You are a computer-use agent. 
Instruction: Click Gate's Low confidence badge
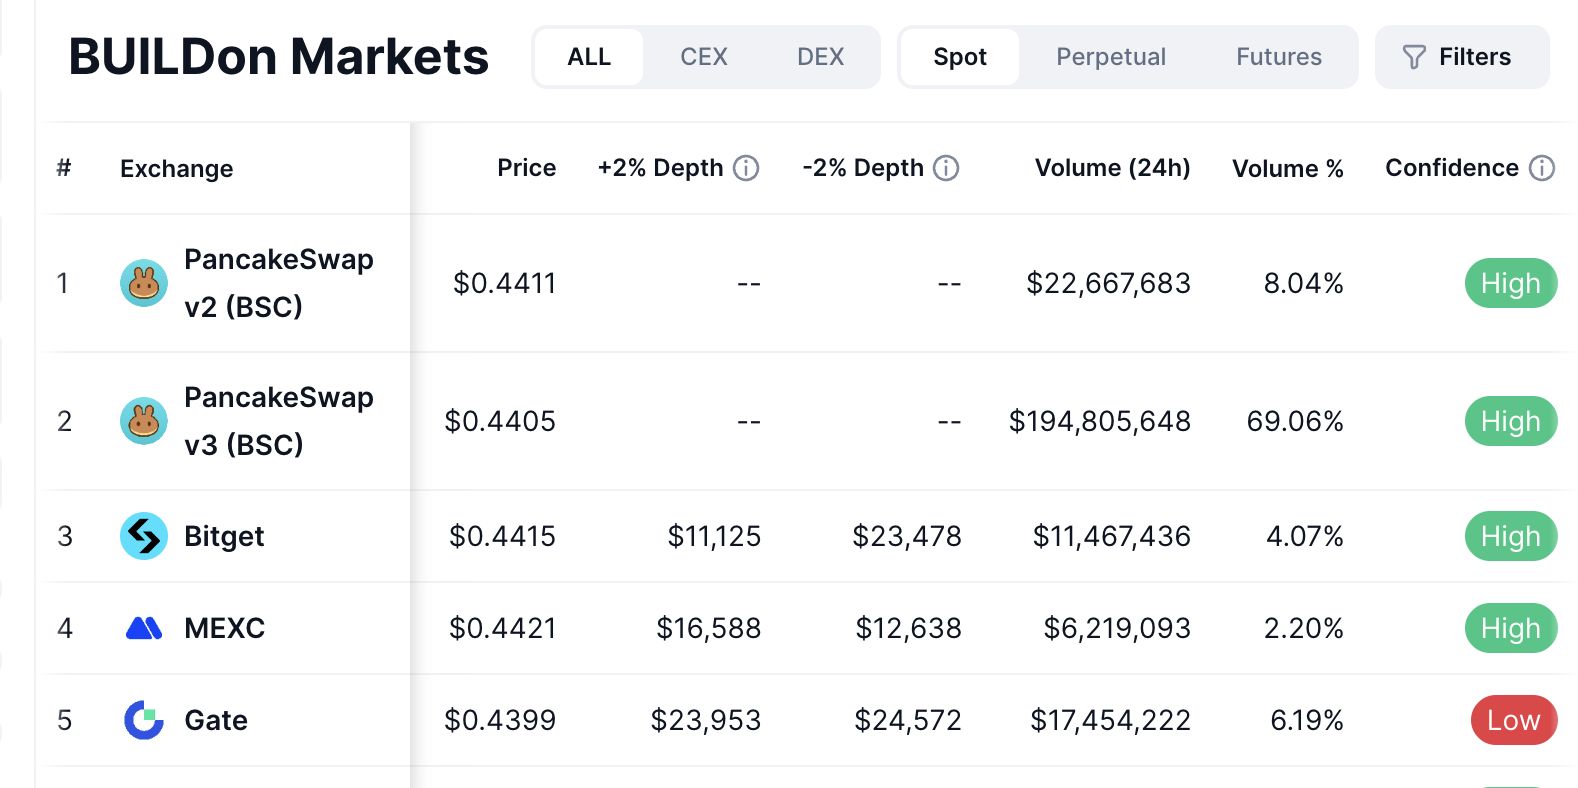point(1513,720)
